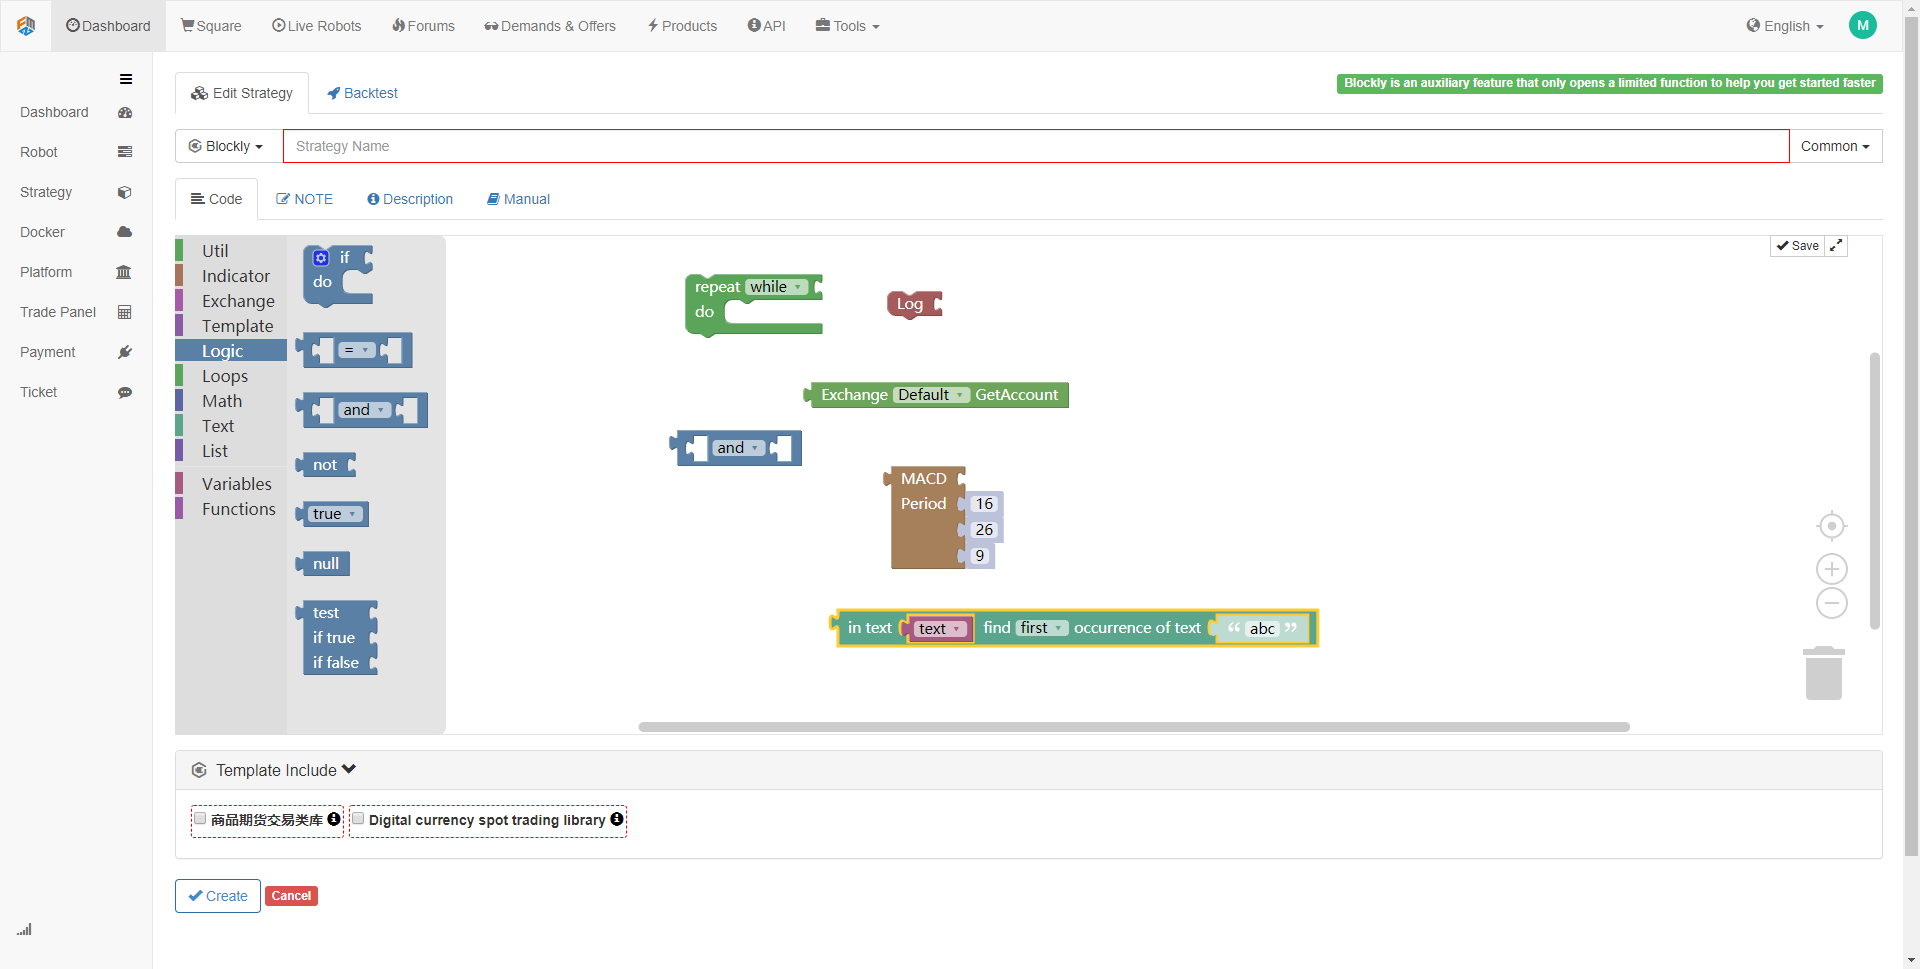Open the user avatar M icon
This screenshot has height=969, width=1920.
[1863, 26]
